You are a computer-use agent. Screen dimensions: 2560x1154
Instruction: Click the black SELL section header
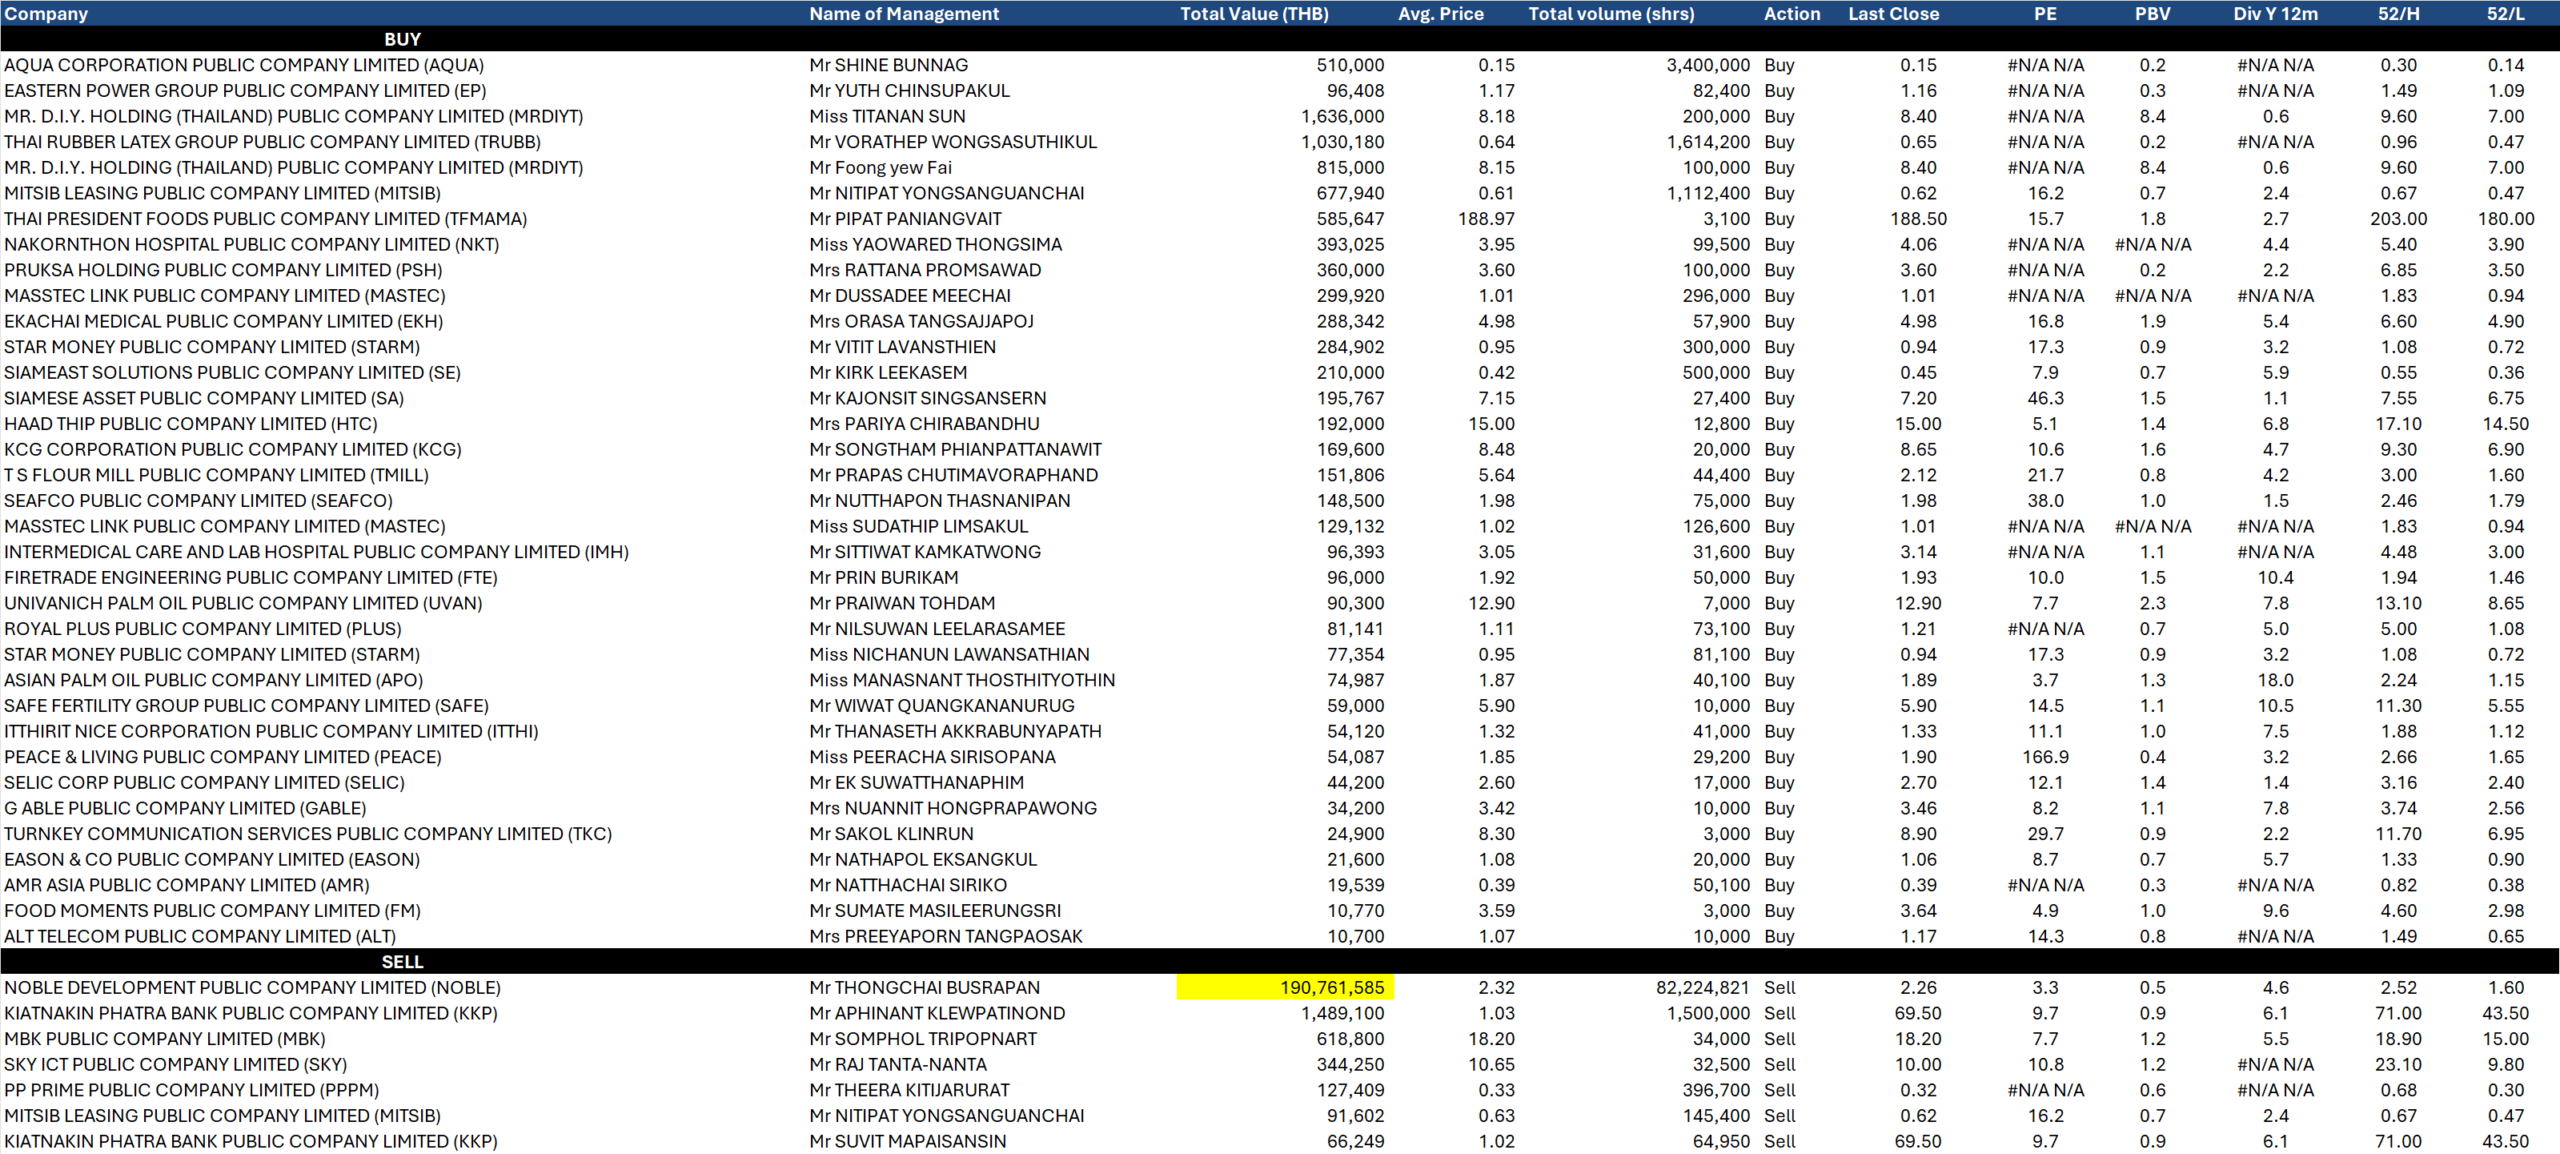(402, 962)
